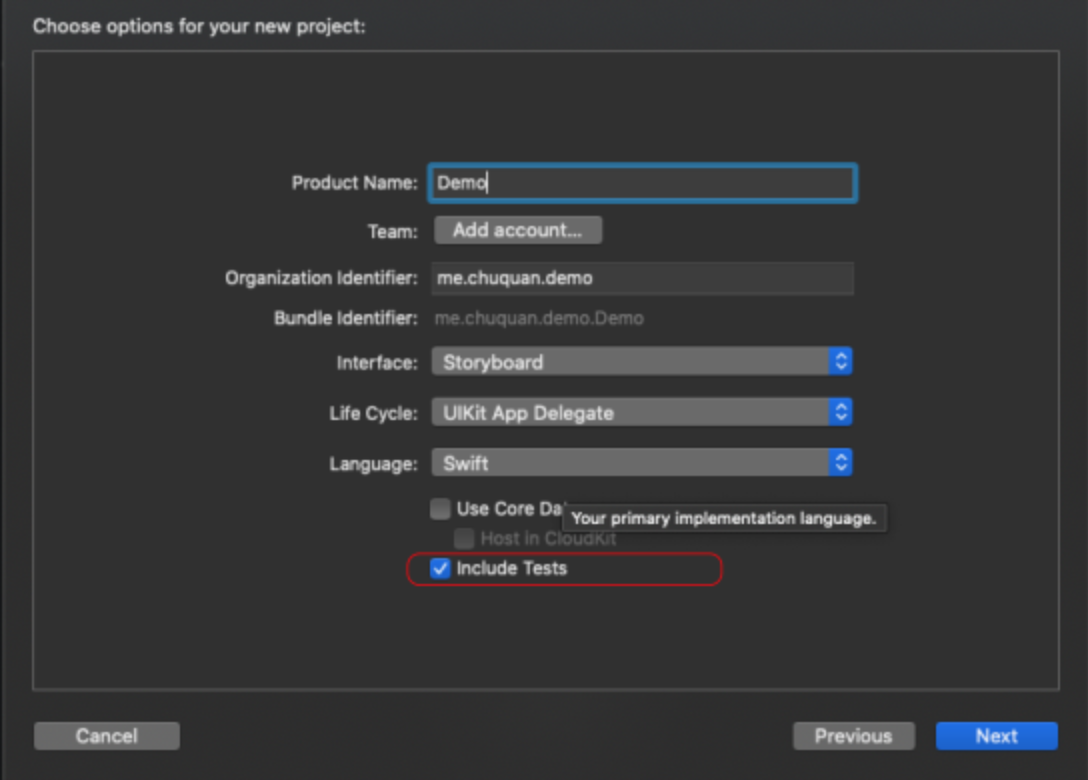Click the Organization Identifier text field
The image size is (1088, 780).
(642, 278)
